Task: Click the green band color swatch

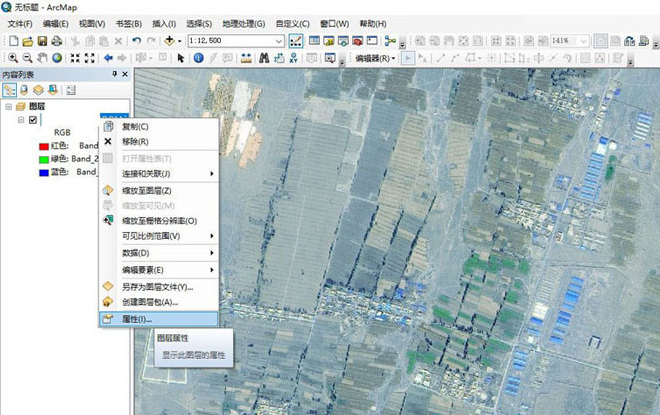Action: coord(44,160)
